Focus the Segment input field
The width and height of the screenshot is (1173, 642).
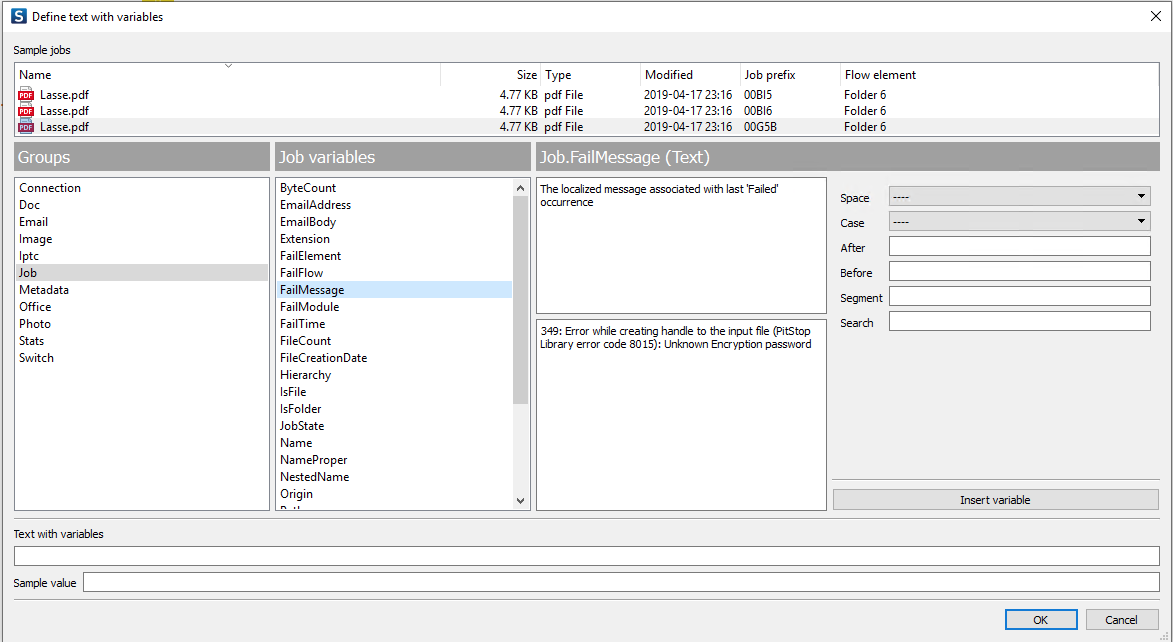(x=1019, y=297)
